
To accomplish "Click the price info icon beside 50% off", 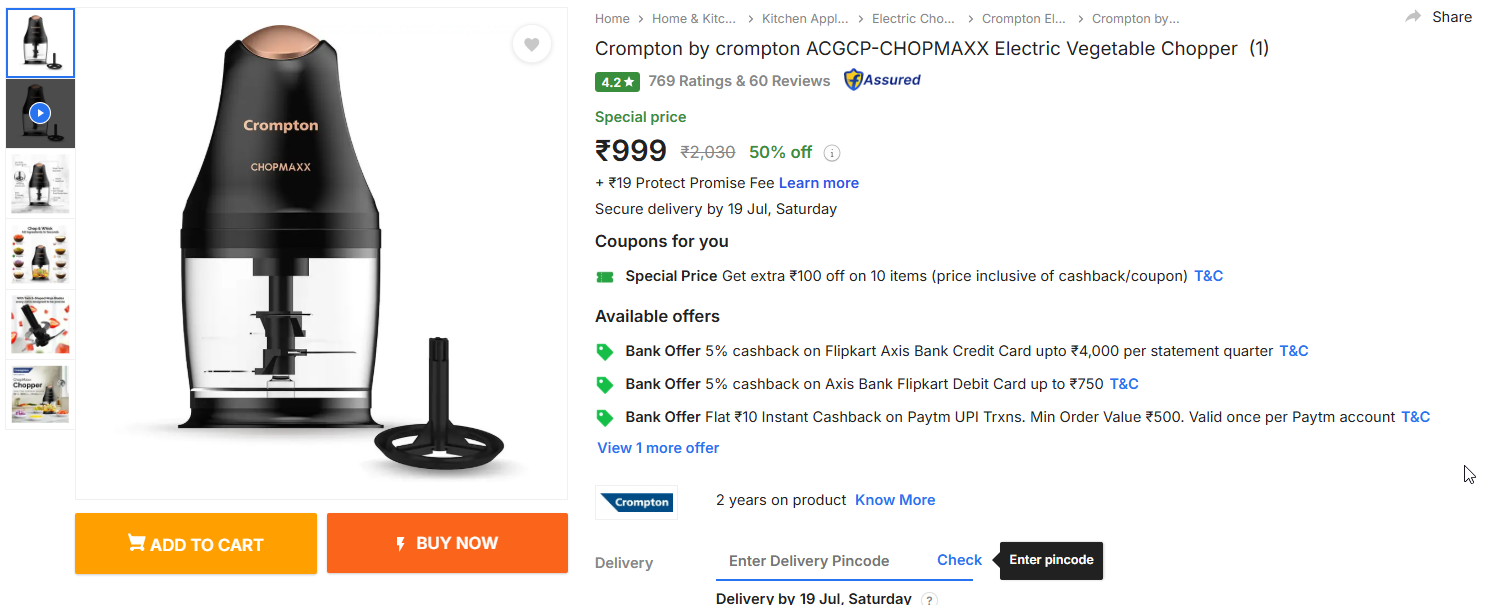I will (832, 153).
